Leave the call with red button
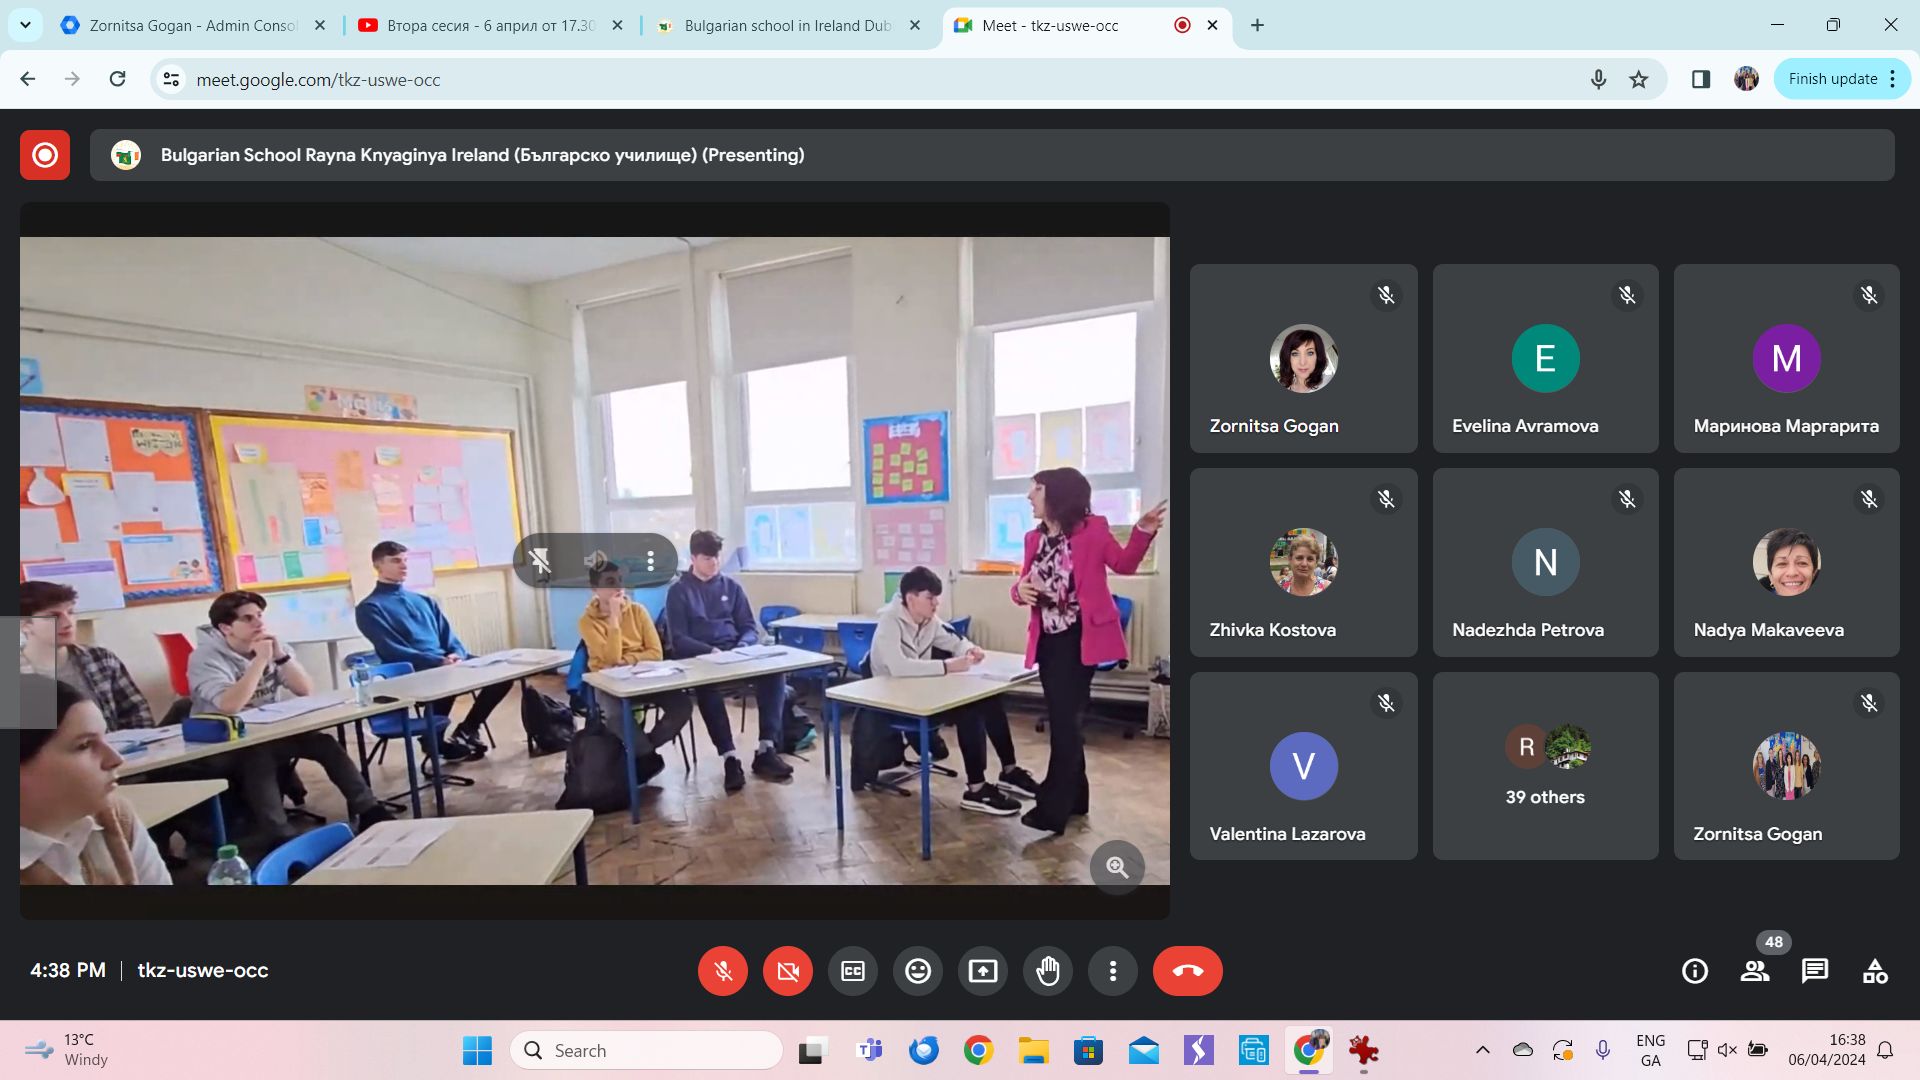The height and width of the screenshot is (1080, 1920). click(x=1188, y=971)
